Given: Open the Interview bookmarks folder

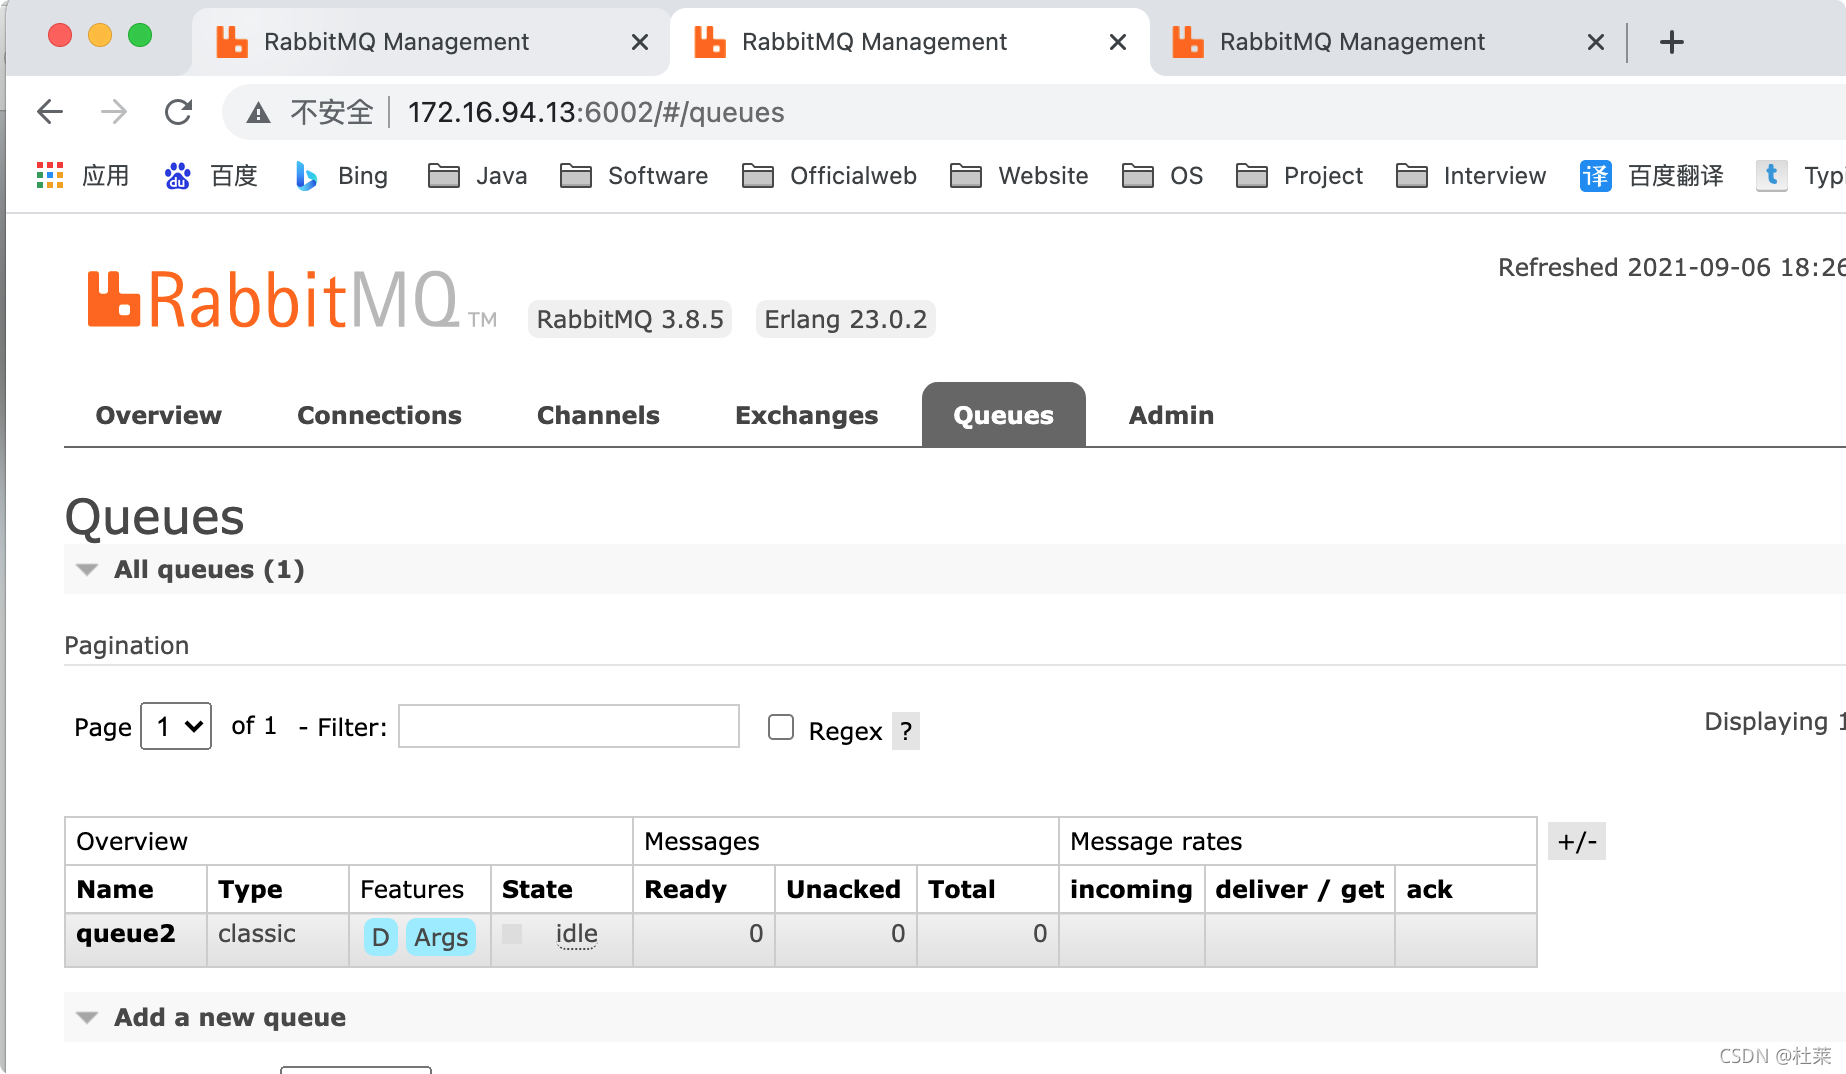Looking at the screenshot, I should (x=1471, y=176).
